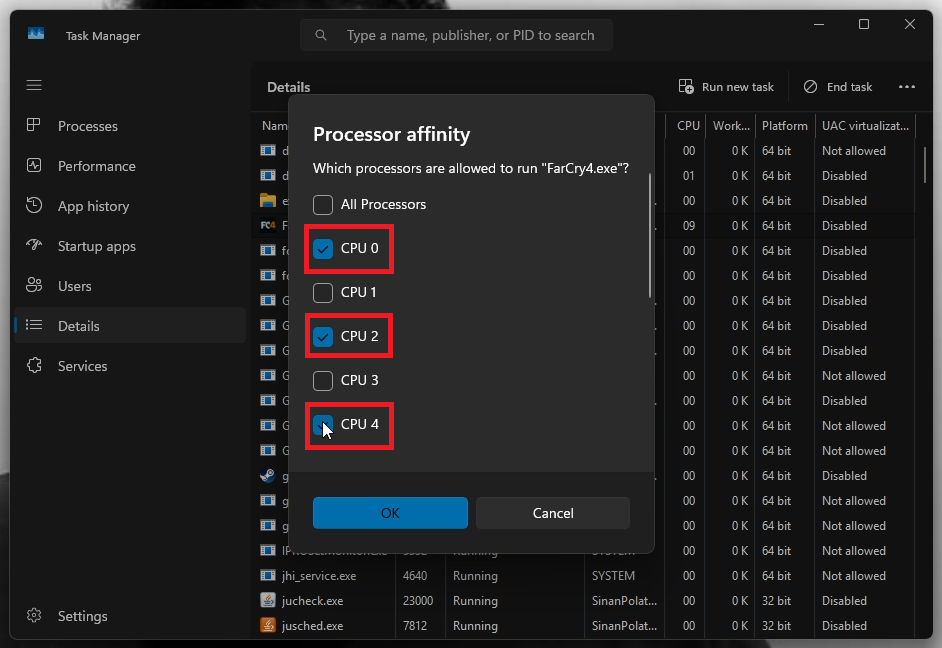The height and width of the screenshot is (648, 942).
Task: Open the Services page
Action: (x=130, y=366)
